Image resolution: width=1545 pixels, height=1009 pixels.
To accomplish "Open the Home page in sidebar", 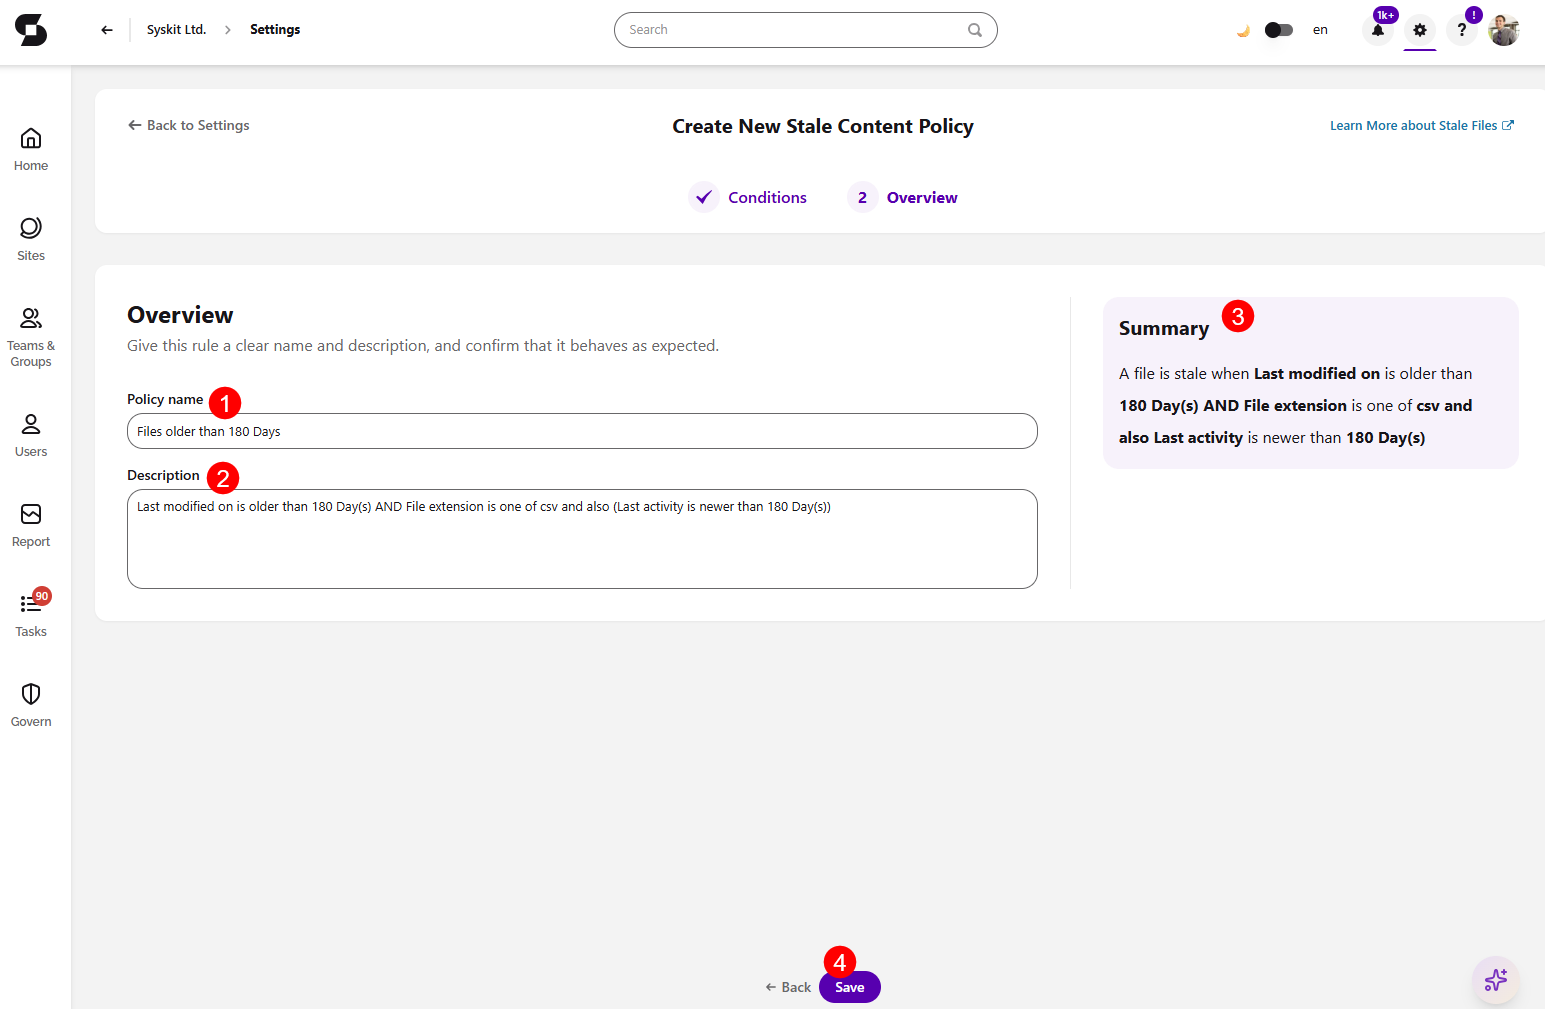I will [x=31, y=150].
